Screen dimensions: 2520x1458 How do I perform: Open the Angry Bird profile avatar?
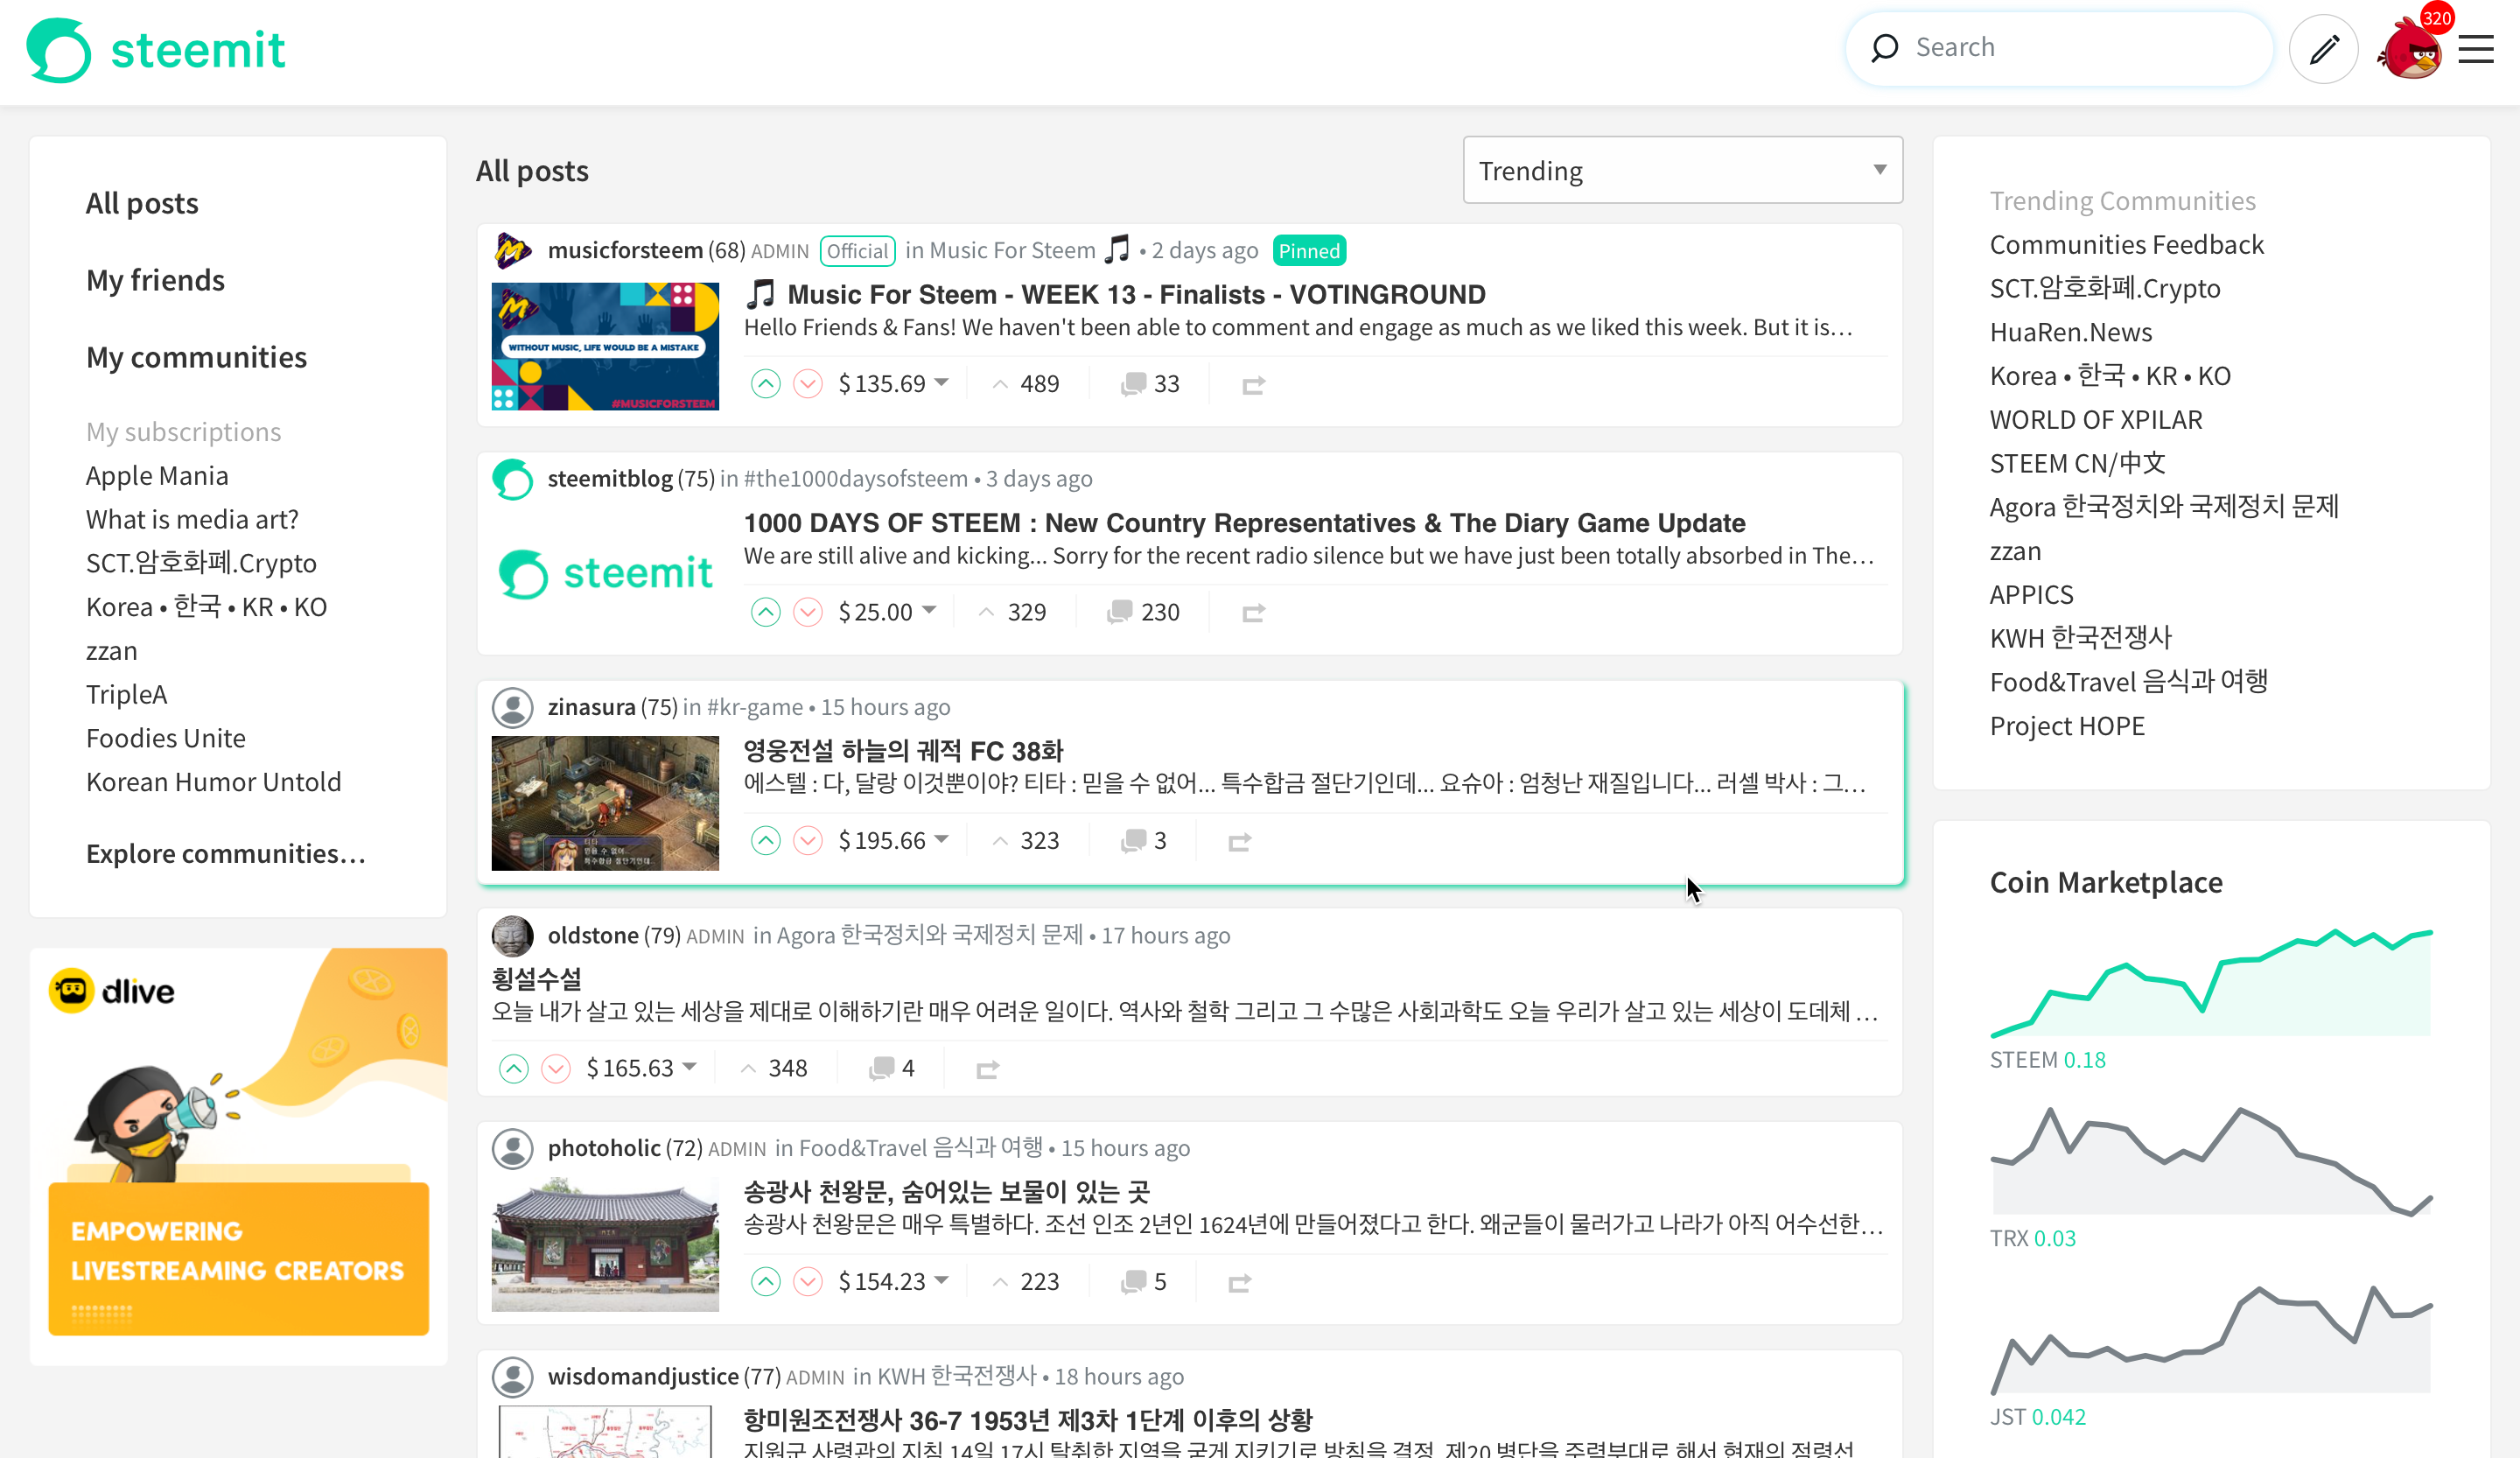pyautogui.click(x=2410, y=50)
